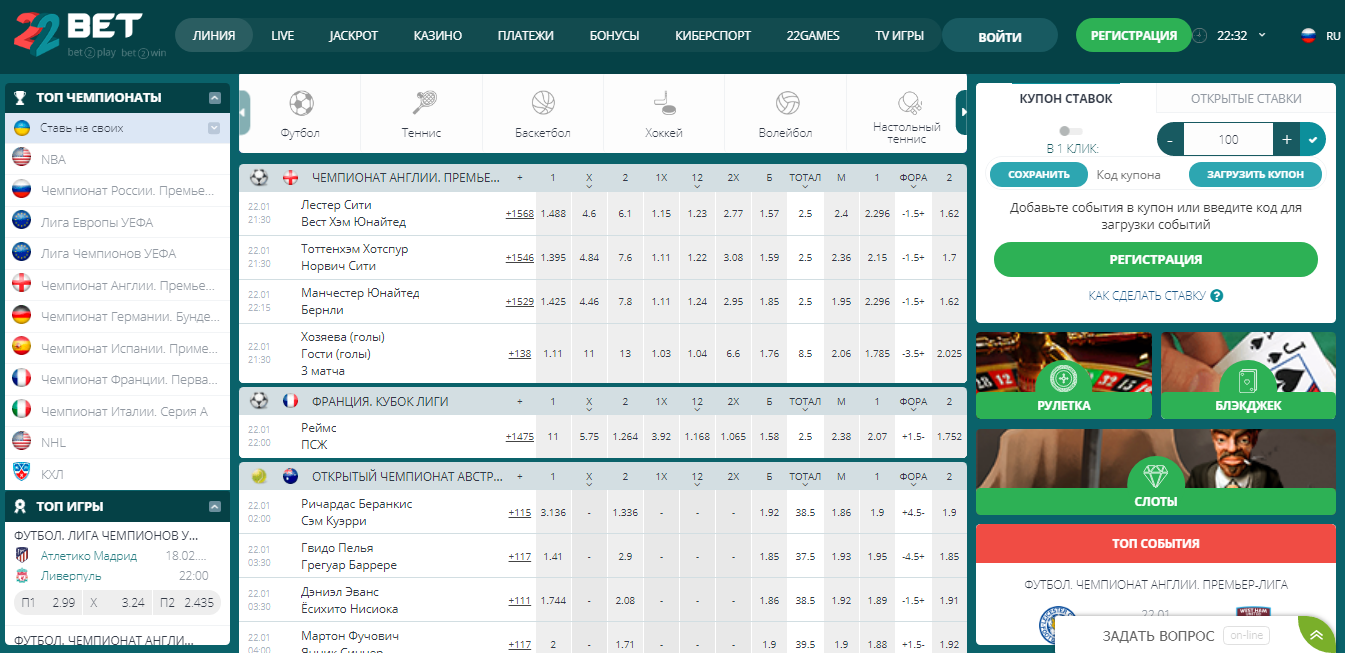The width and height of the screenshot is (1345, 653).
Task: Select the Basketball sport icon
Action: [543, 103]
